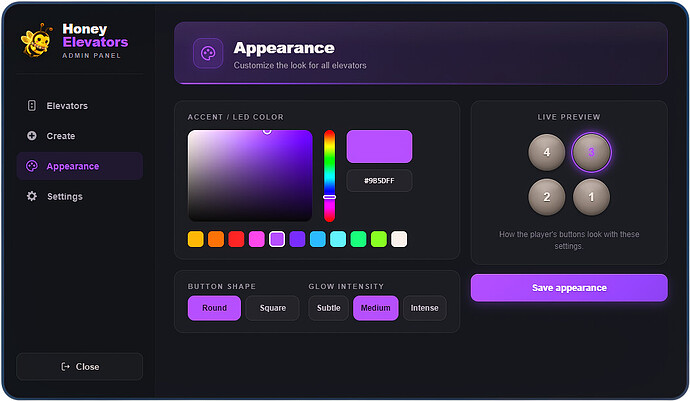Screen dimensions: 690x401
Task: Click the exit icon on the Close button
Action: [65, 367]
